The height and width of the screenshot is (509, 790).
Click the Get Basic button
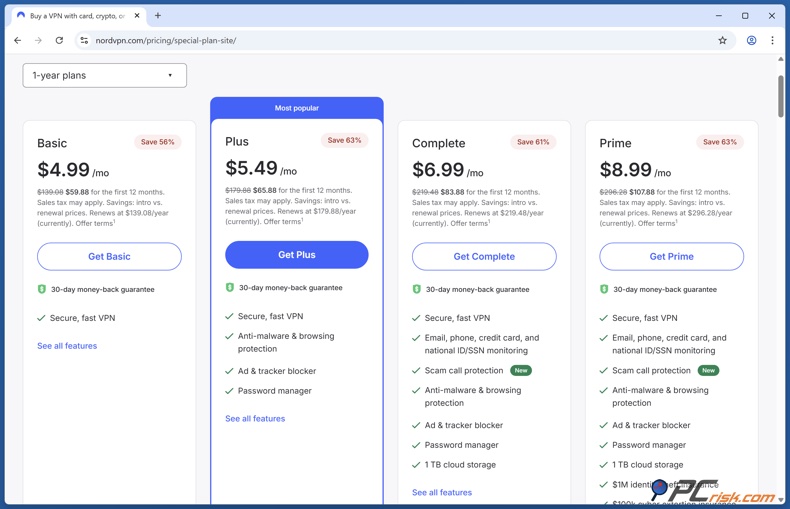click(109, 257)
